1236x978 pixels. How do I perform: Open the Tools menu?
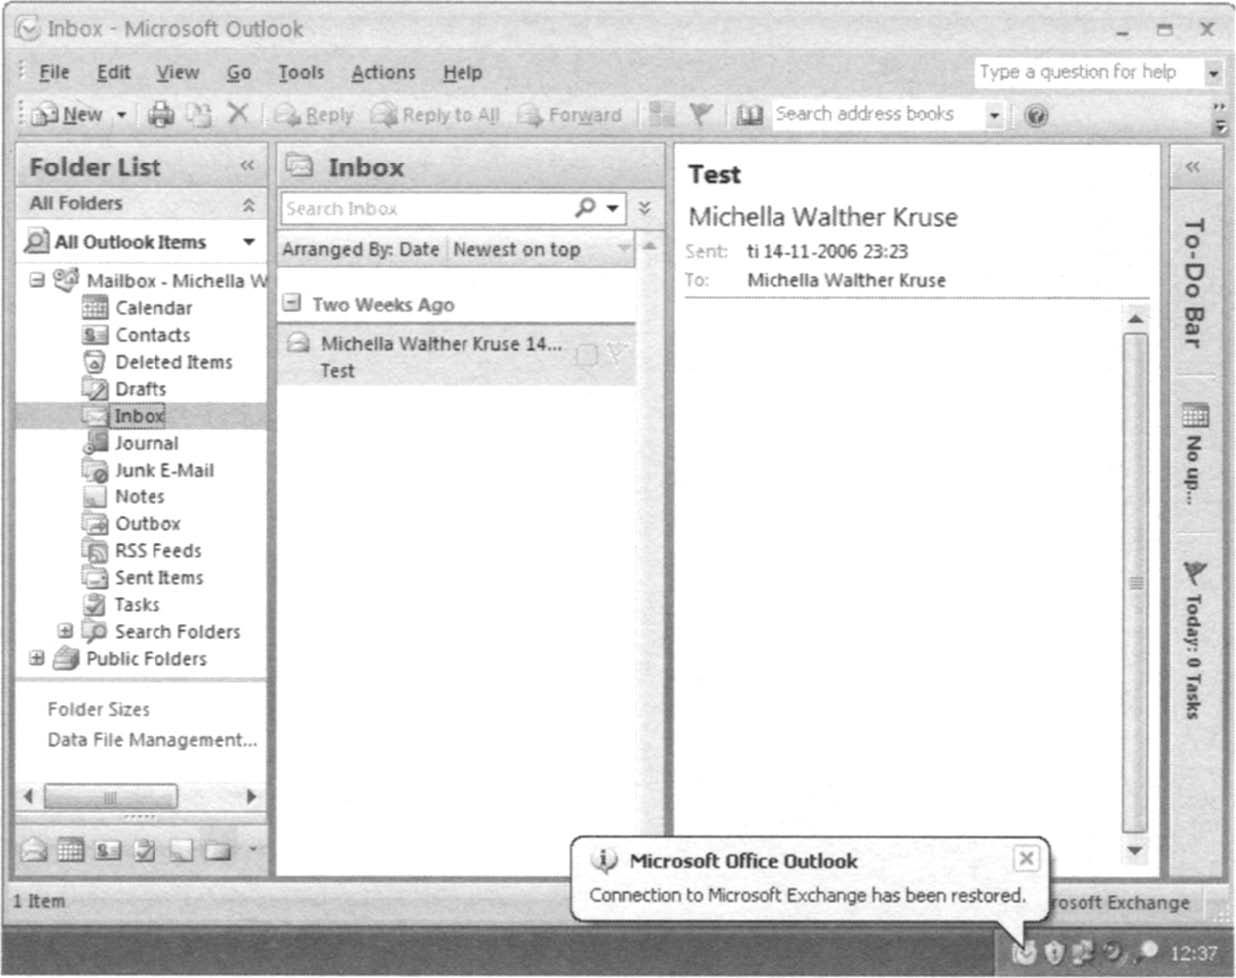[x=301, y=72]
